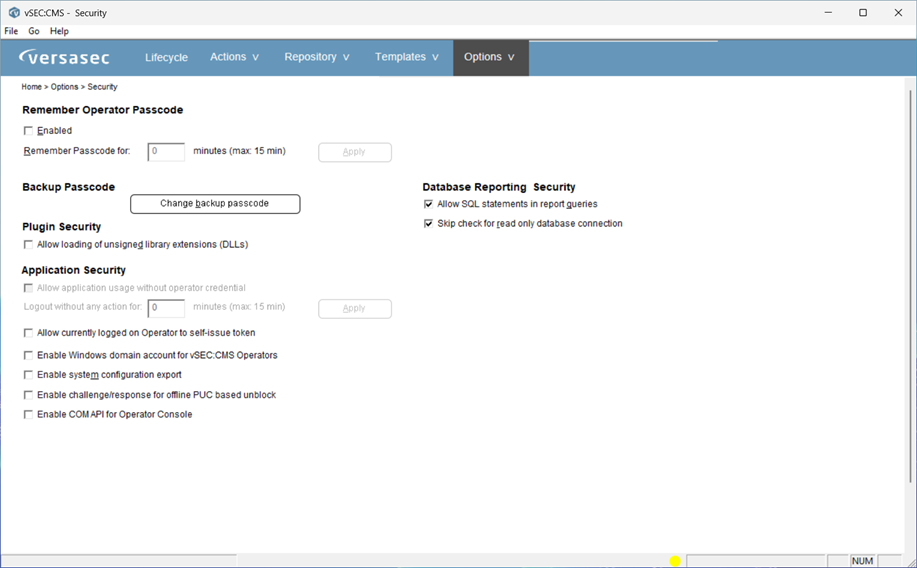Click the Remember Passcode minutes field
The width and height of the screenshot is (917, 568).
166,152
